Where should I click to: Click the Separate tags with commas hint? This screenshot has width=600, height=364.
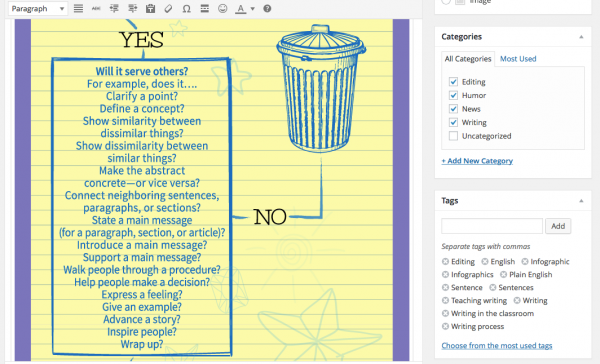486,246
